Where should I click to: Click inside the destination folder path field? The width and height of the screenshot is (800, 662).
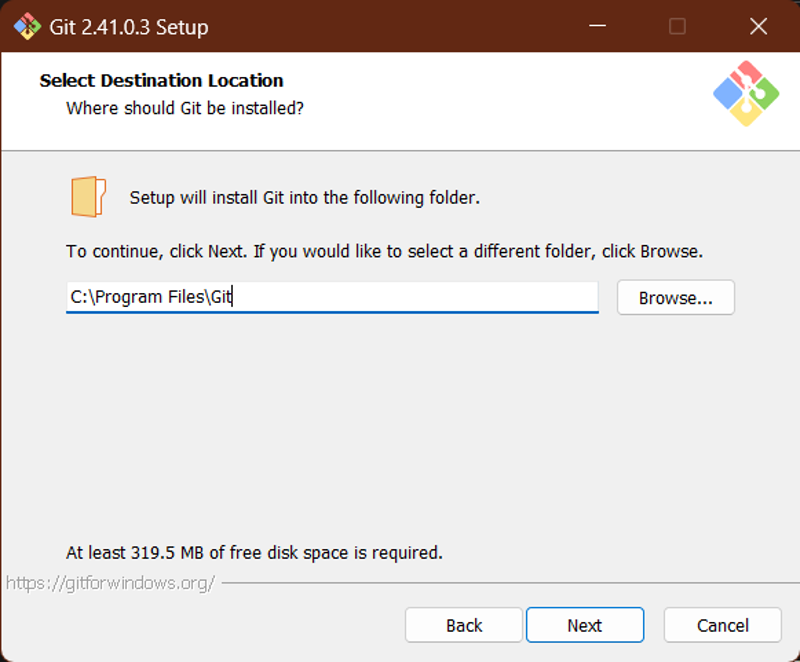(332, 297)
